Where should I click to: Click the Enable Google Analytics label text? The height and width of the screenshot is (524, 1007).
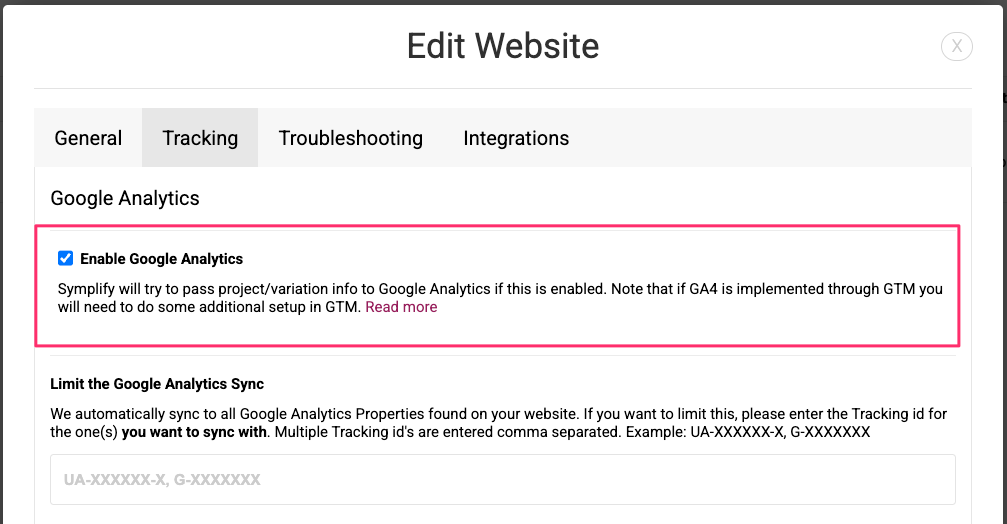(x=161, y=259)
